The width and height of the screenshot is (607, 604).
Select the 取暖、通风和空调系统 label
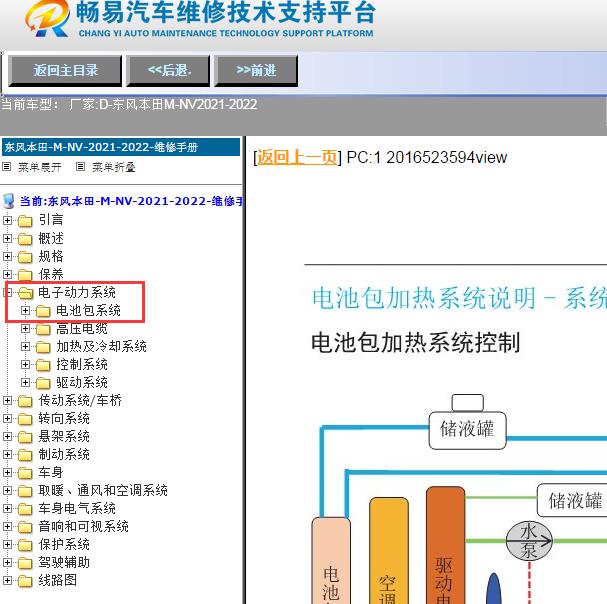click(103, 491)
